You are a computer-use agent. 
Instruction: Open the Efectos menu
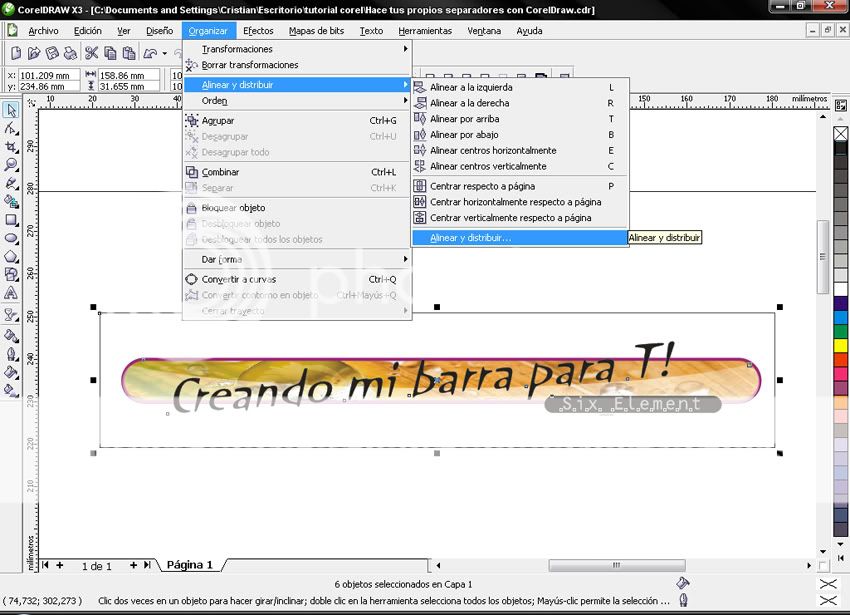point(258,31)
